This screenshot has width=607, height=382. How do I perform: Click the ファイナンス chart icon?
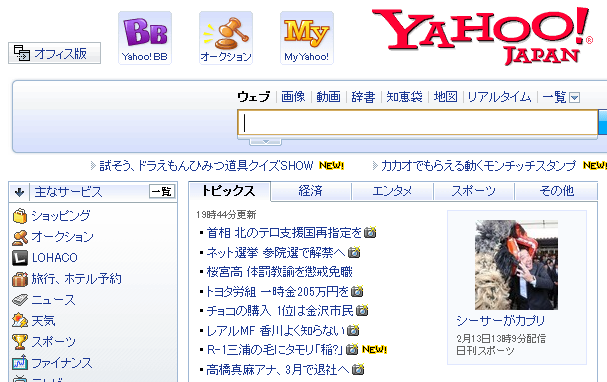pyautogui.click(x=20, y=363)
